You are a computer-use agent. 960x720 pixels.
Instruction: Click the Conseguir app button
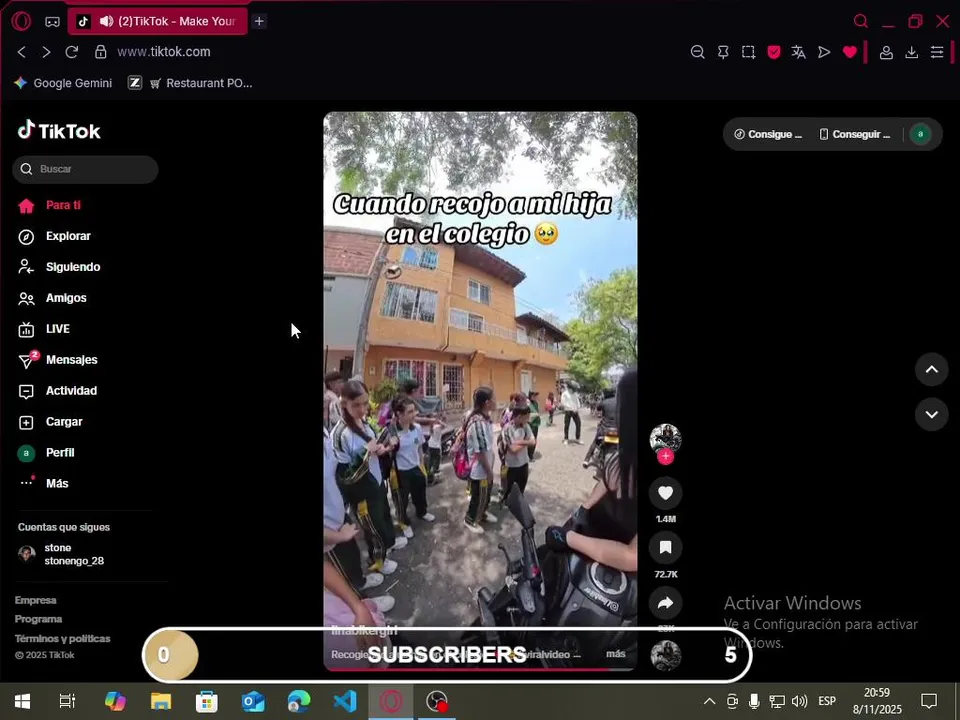855,134
